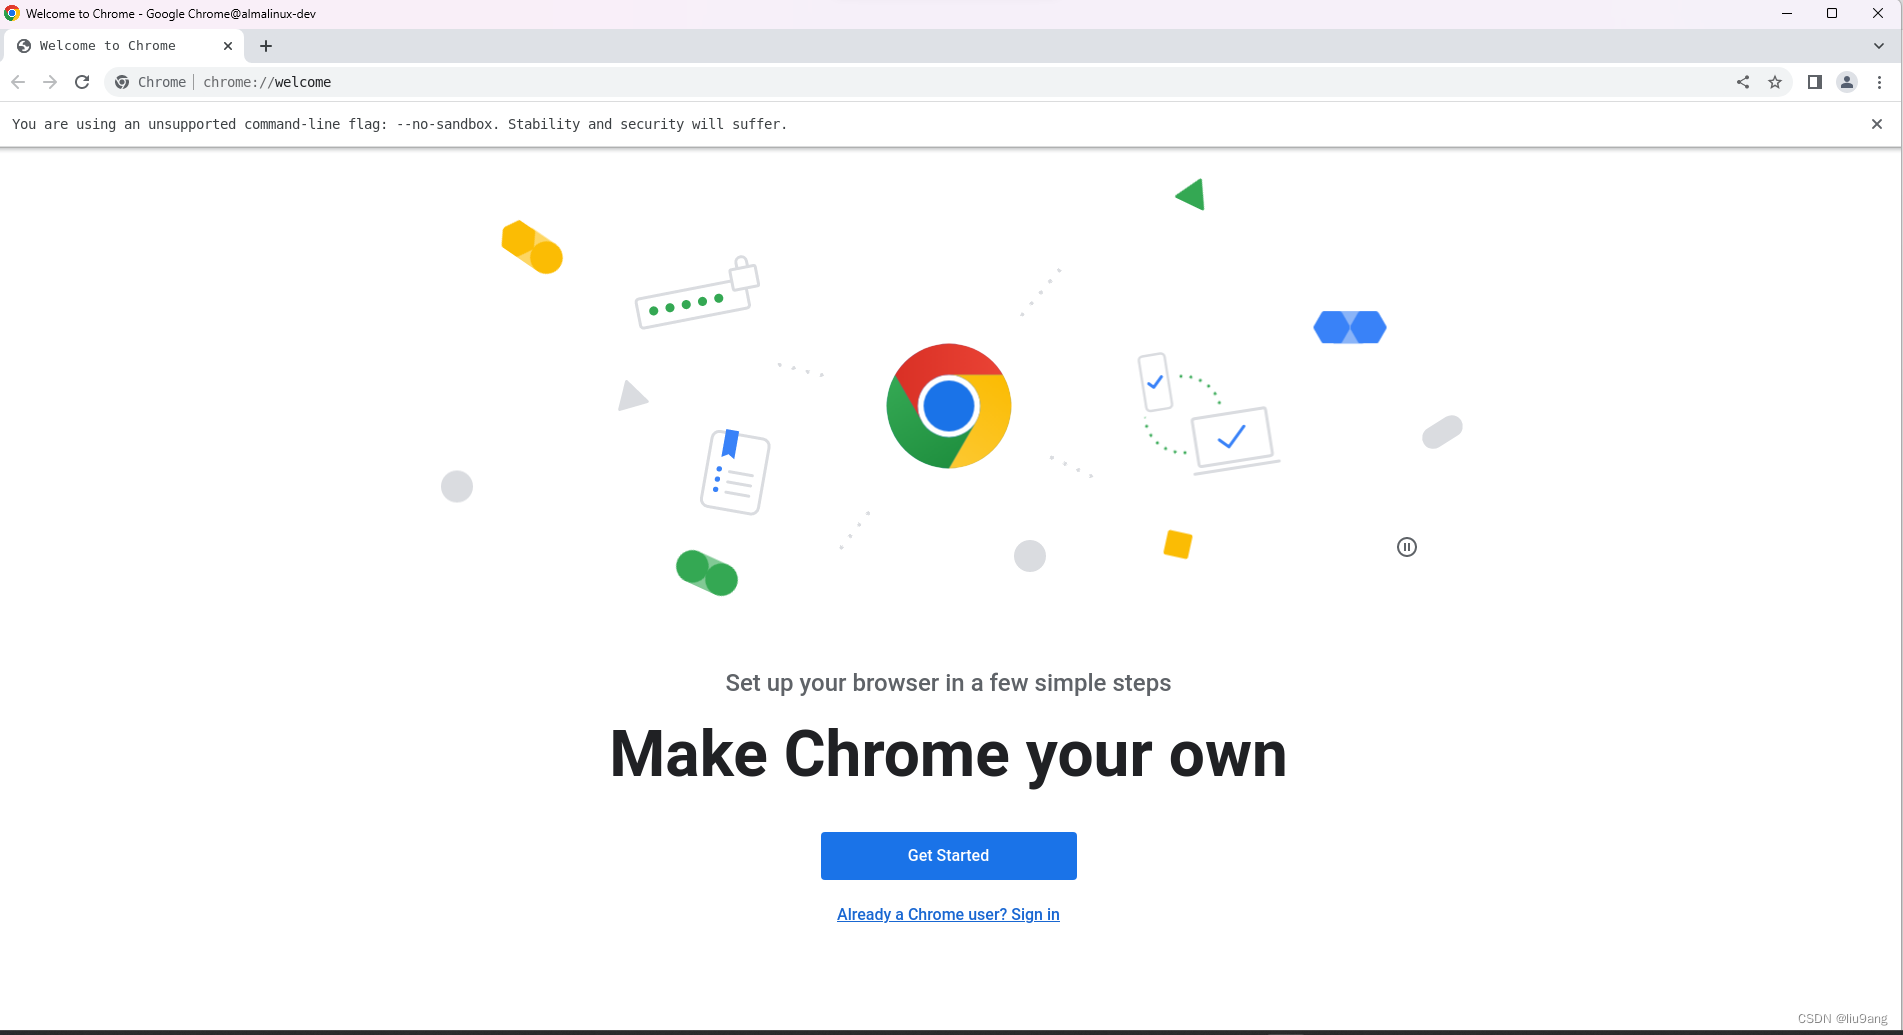The image size is (1903, 1035).
Task: Click the Chrome site info icon in address bar
Action: [122, 82]
